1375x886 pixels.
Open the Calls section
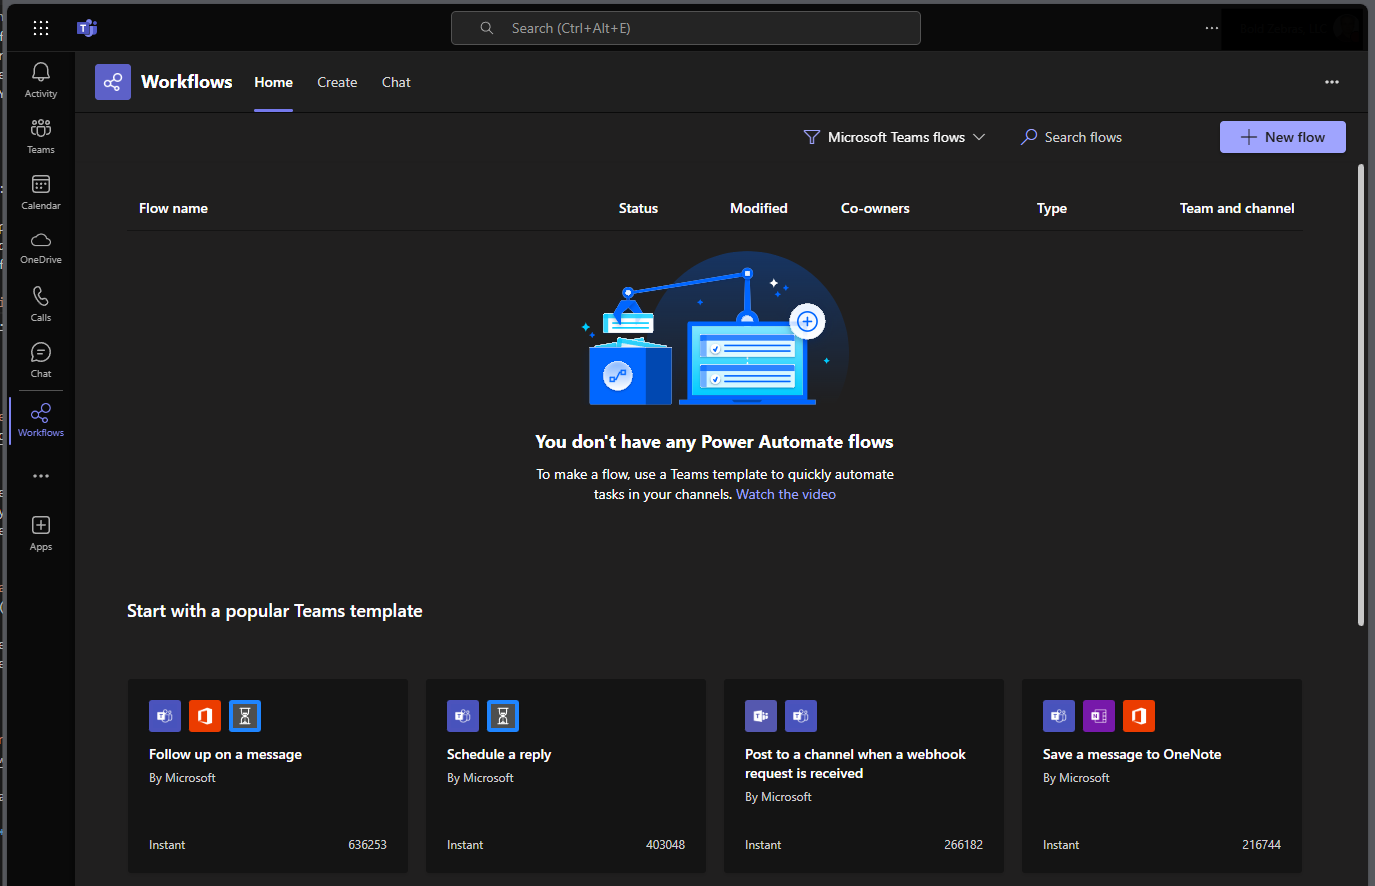click(40, 303)
